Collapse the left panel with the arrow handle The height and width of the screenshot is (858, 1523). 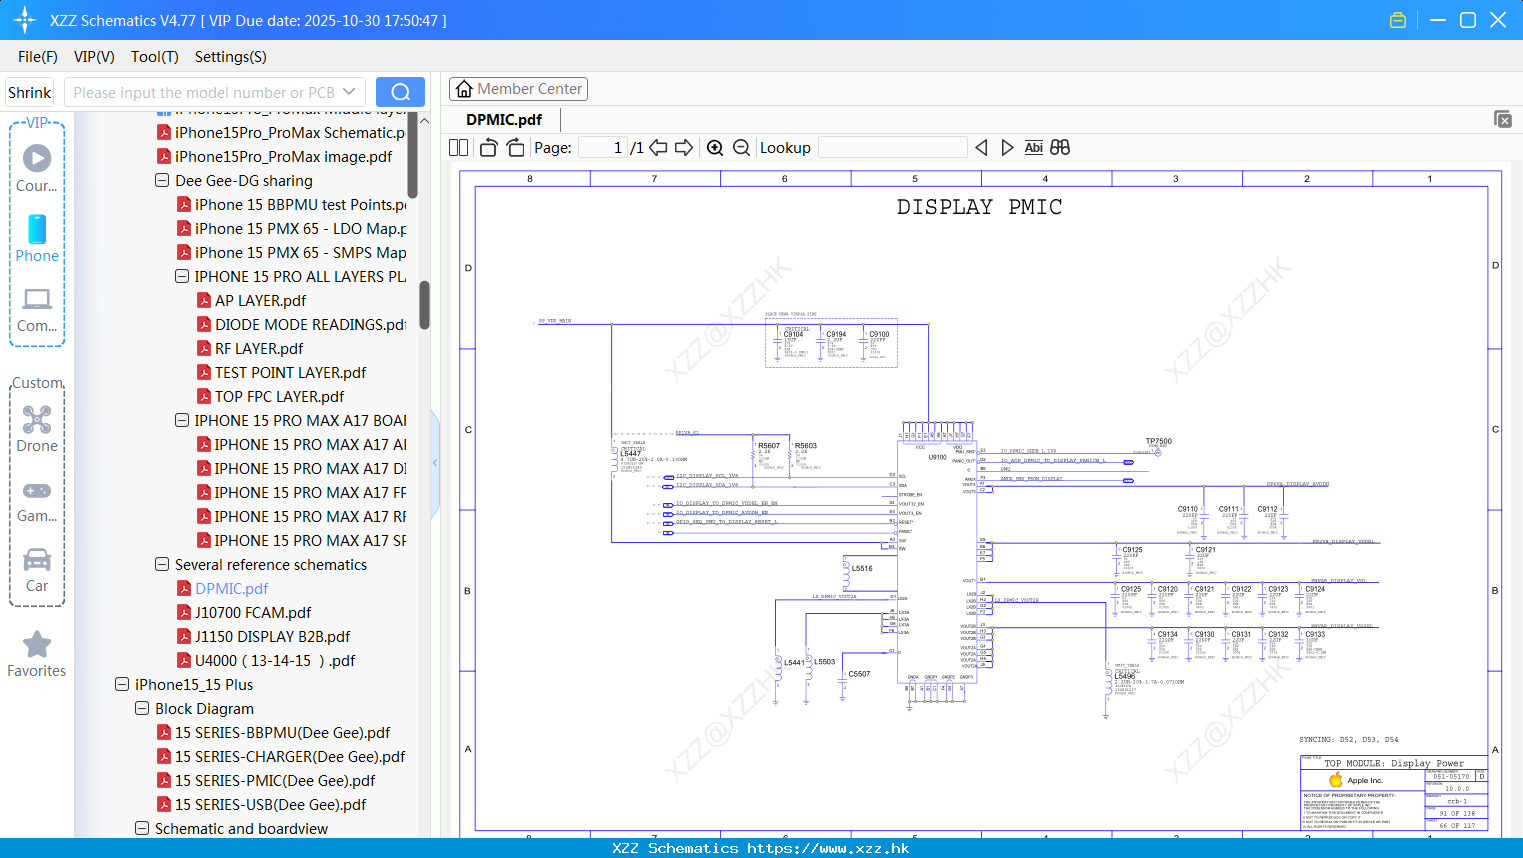tap(435, 462)
